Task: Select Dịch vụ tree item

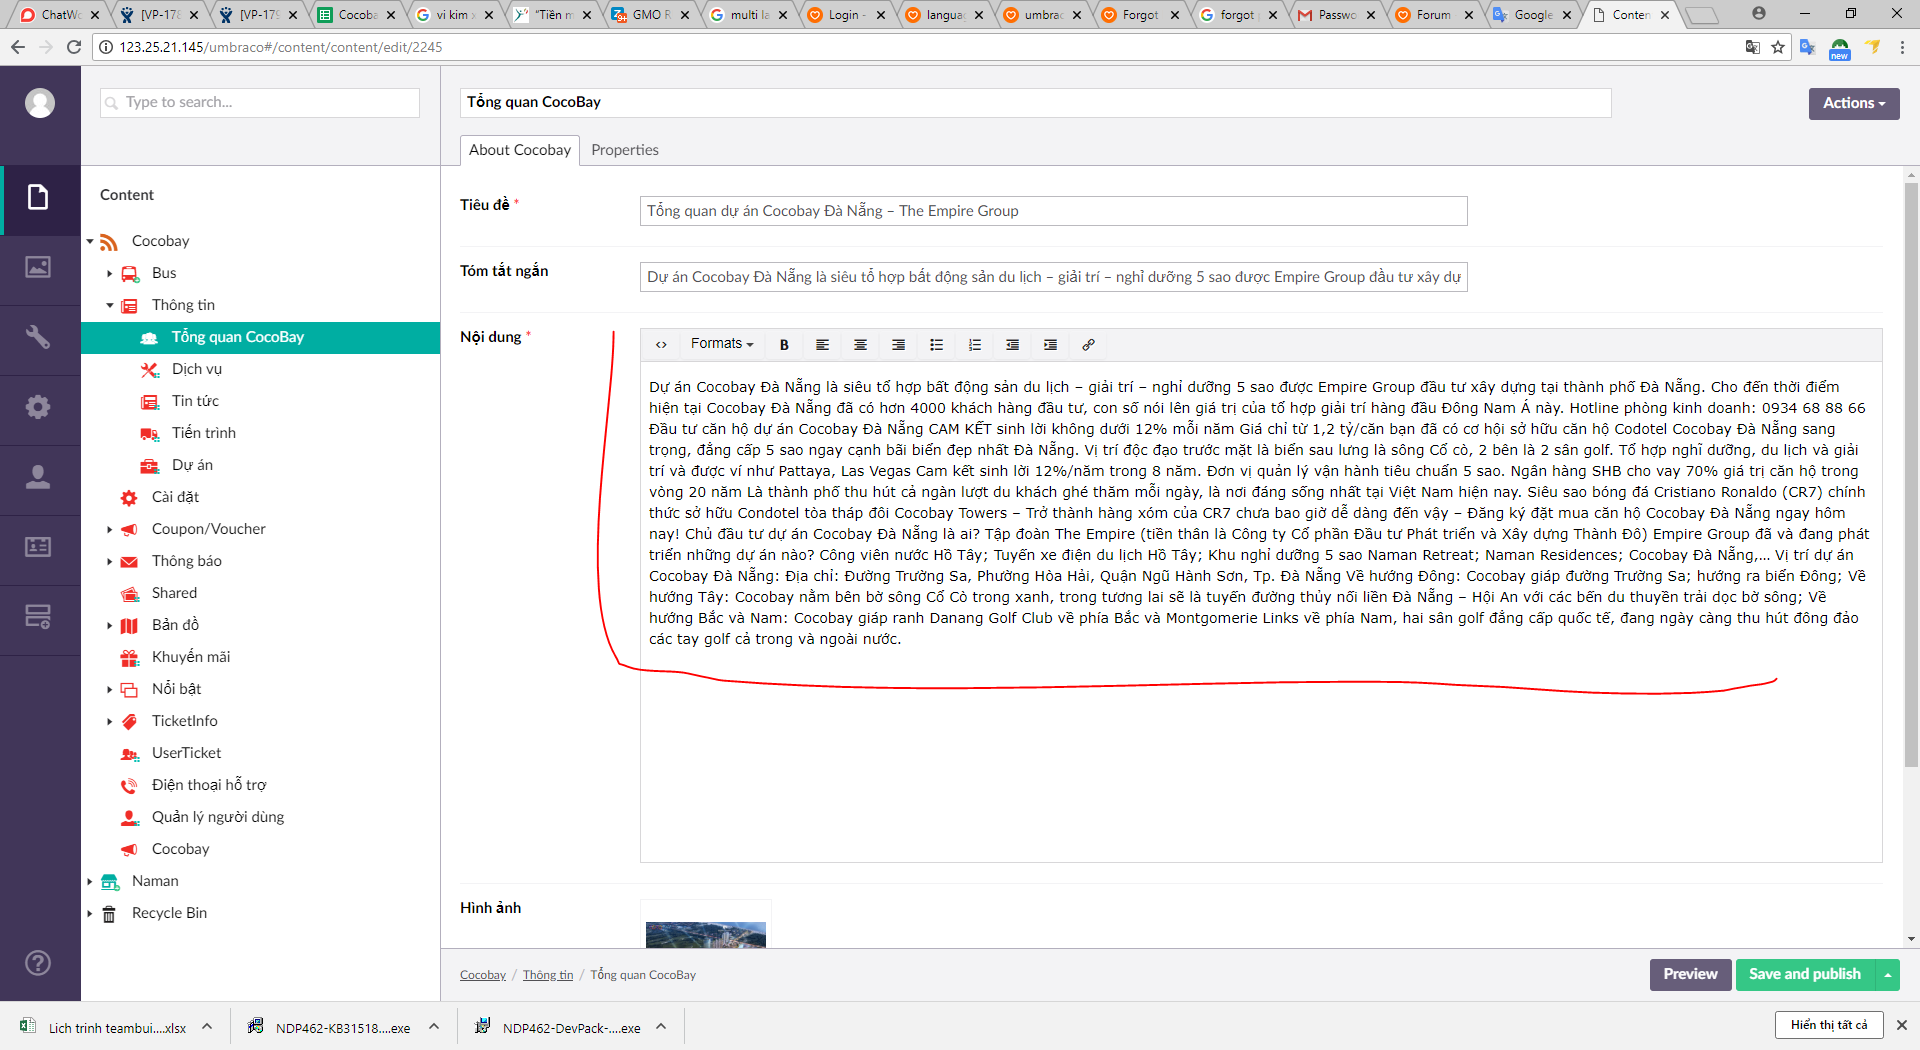Action: click(x=197, y=369)
